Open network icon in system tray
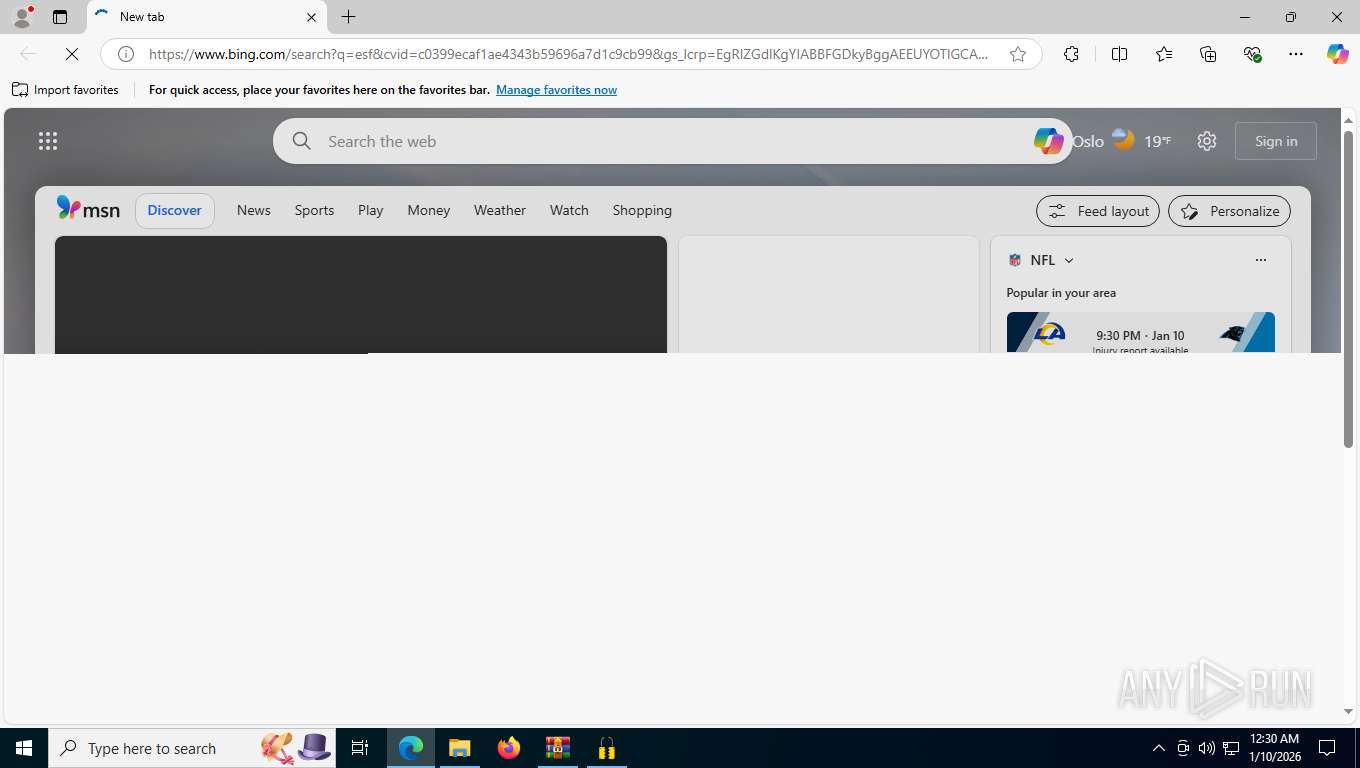This screenshot has height=768, width=1360. 1231,748
